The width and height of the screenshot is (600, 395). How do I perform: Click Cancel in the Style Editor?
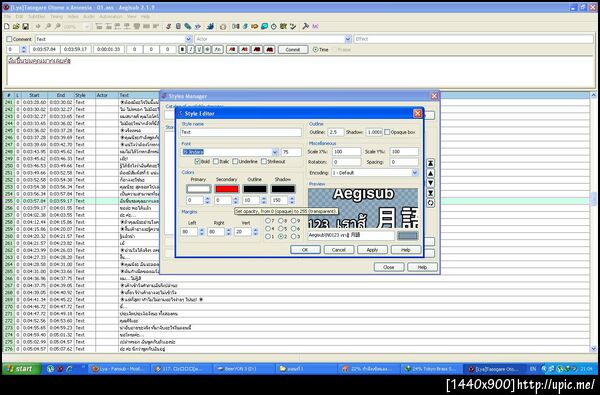coord(339,250)
